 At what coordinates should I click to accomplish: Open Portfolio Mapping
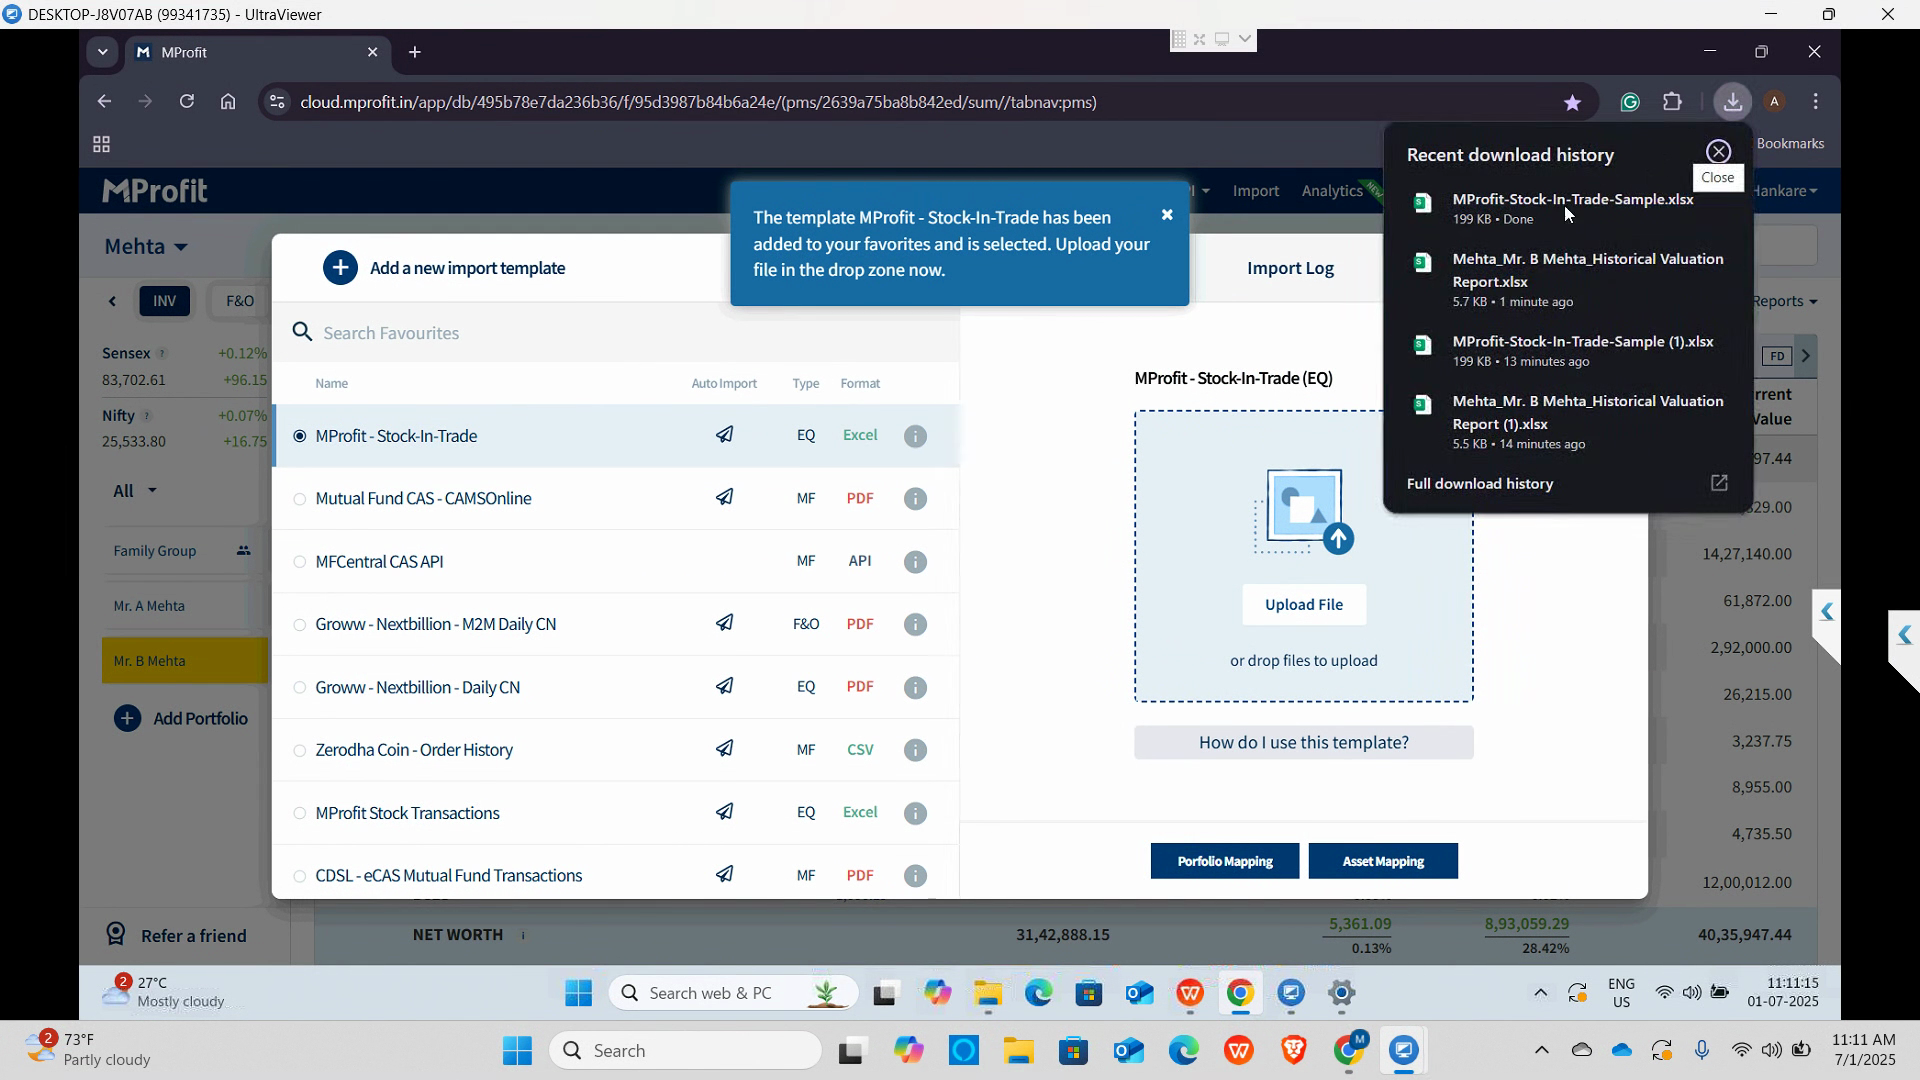click(1224, 861)
